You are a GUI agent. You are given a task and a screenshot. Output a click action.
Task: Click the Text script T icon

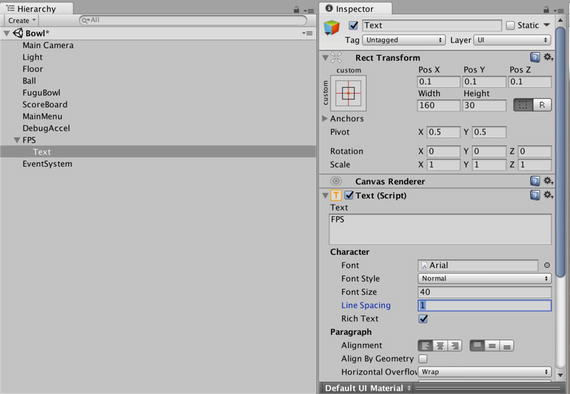point(336,196)
